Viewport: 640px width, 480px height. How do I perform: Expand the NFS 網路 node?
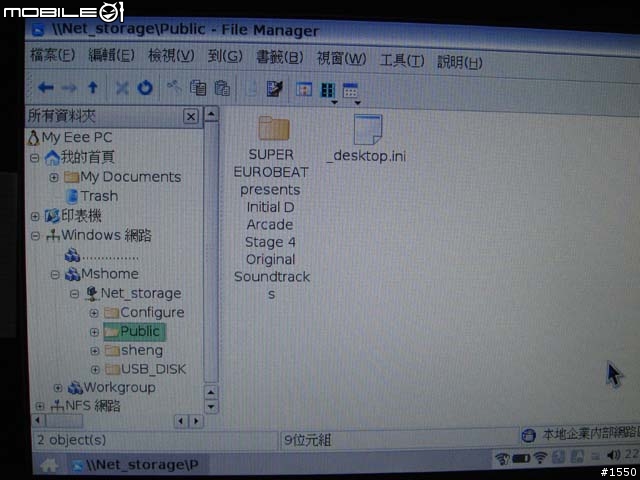point(40,406)
